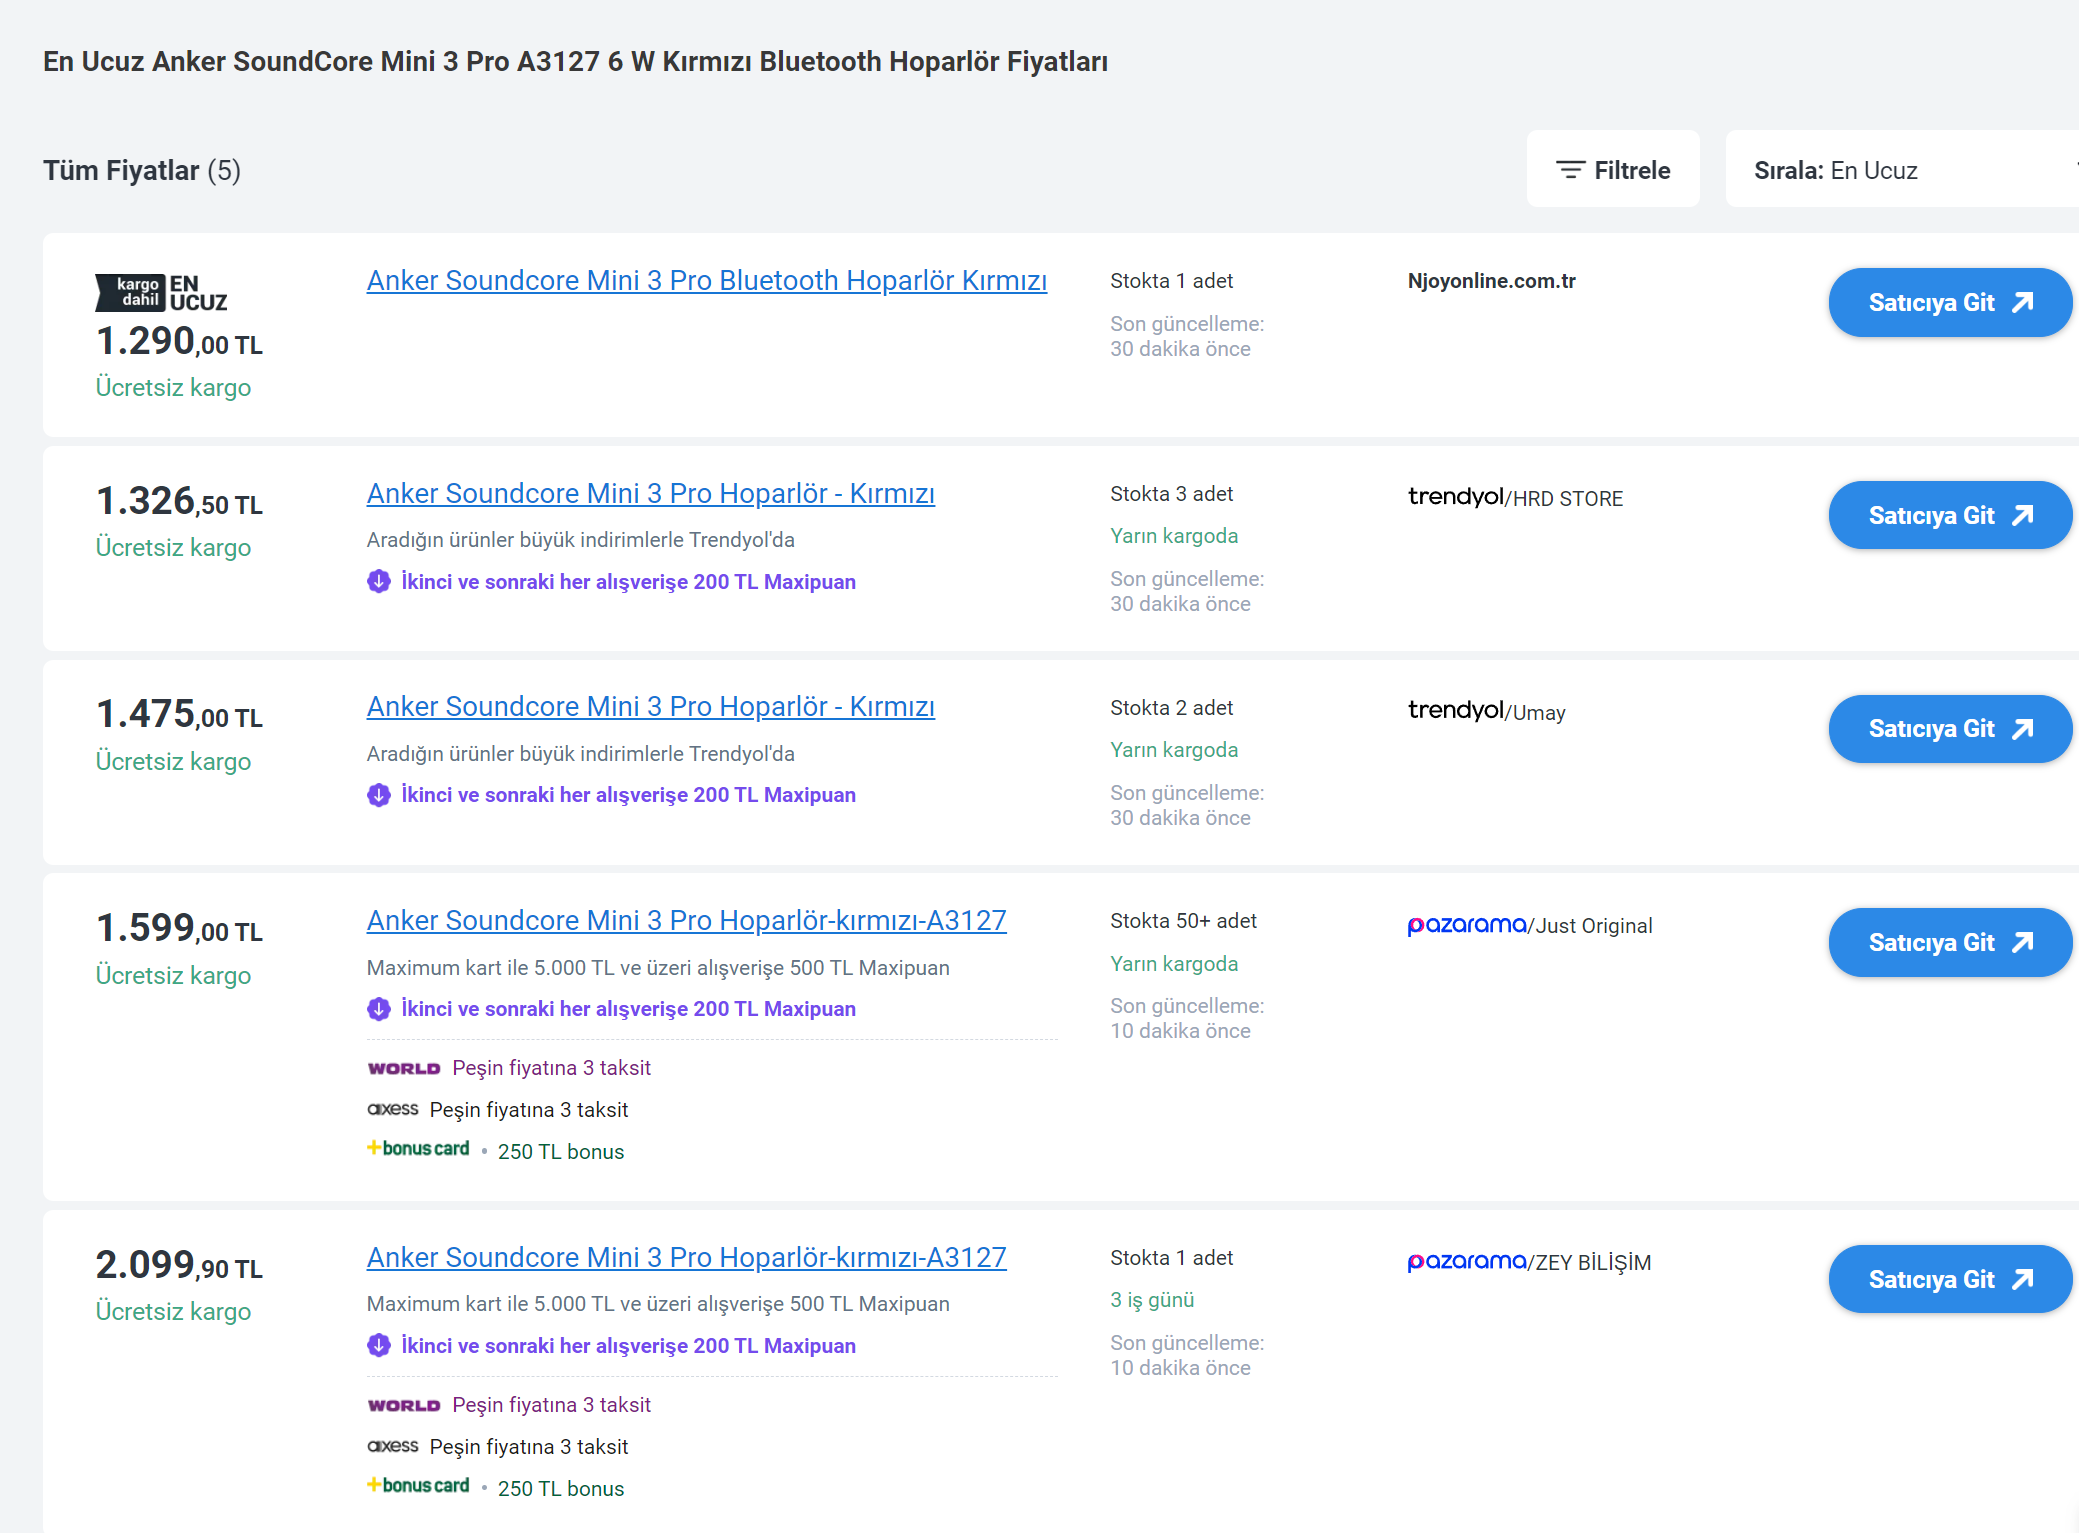The height and width of the screenshot is (1533, 2079).
Task: Click Satıcıya Git for Njoyonline.com.tr
Action: pyautogui.click(x=1950, y=303)
